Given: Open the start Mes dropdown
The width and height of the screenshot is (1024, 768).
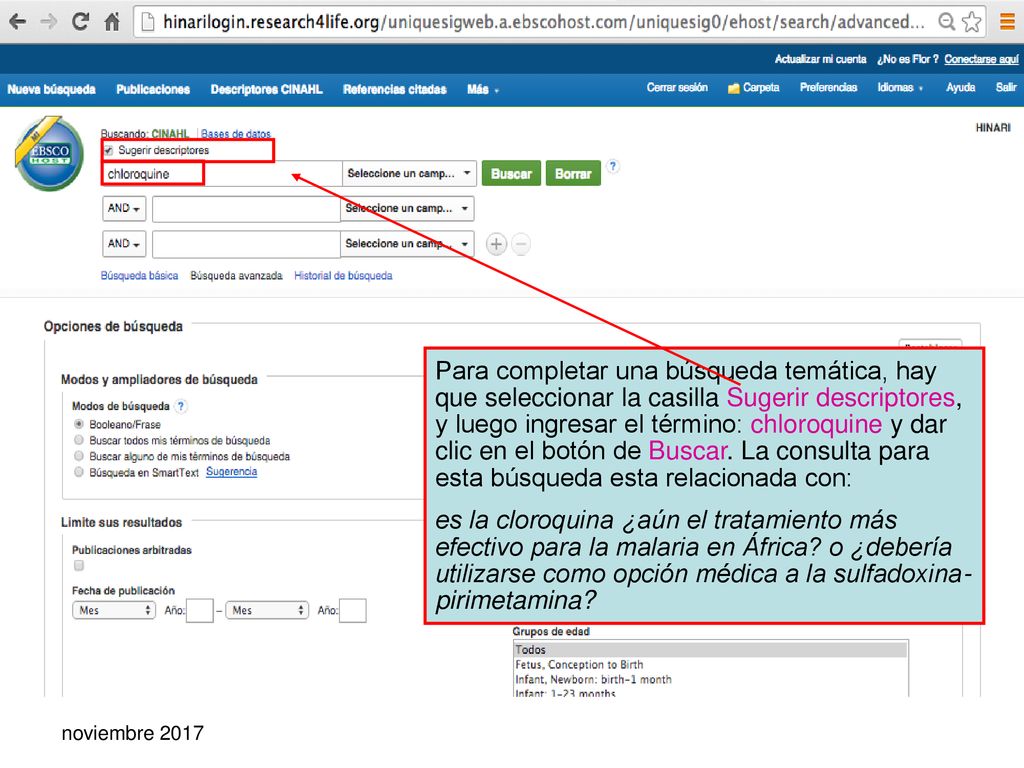Looking at the screenshot, I should [114, 610].
